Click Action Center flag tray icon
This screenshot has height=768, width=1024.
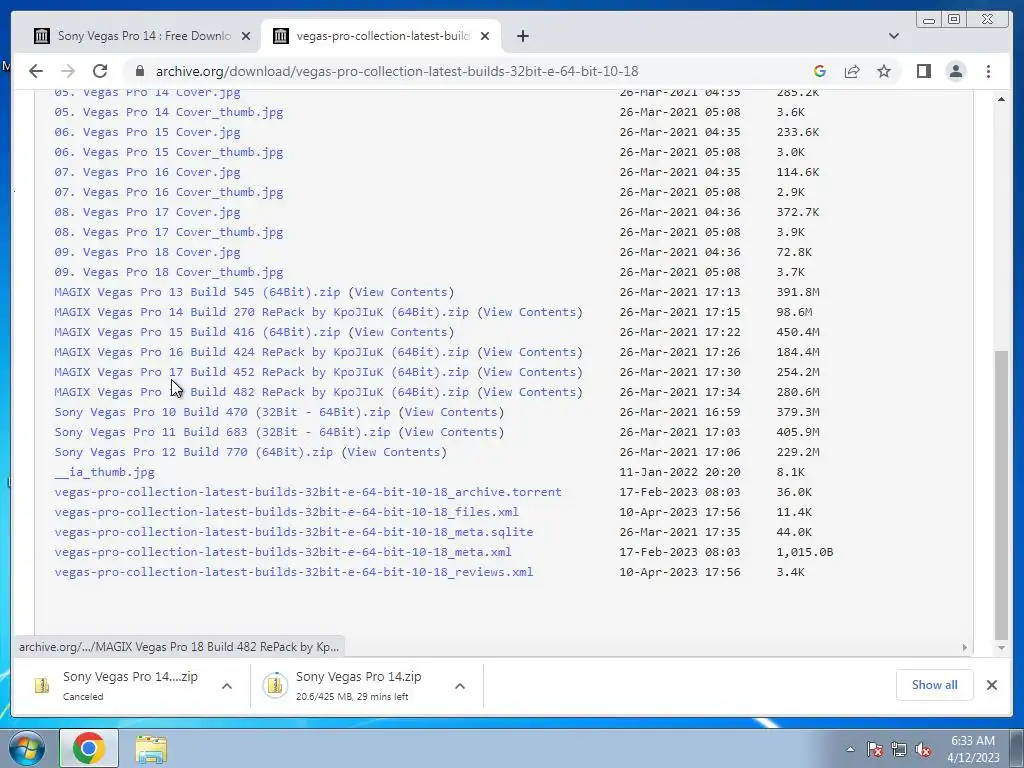tap(875, 749)
